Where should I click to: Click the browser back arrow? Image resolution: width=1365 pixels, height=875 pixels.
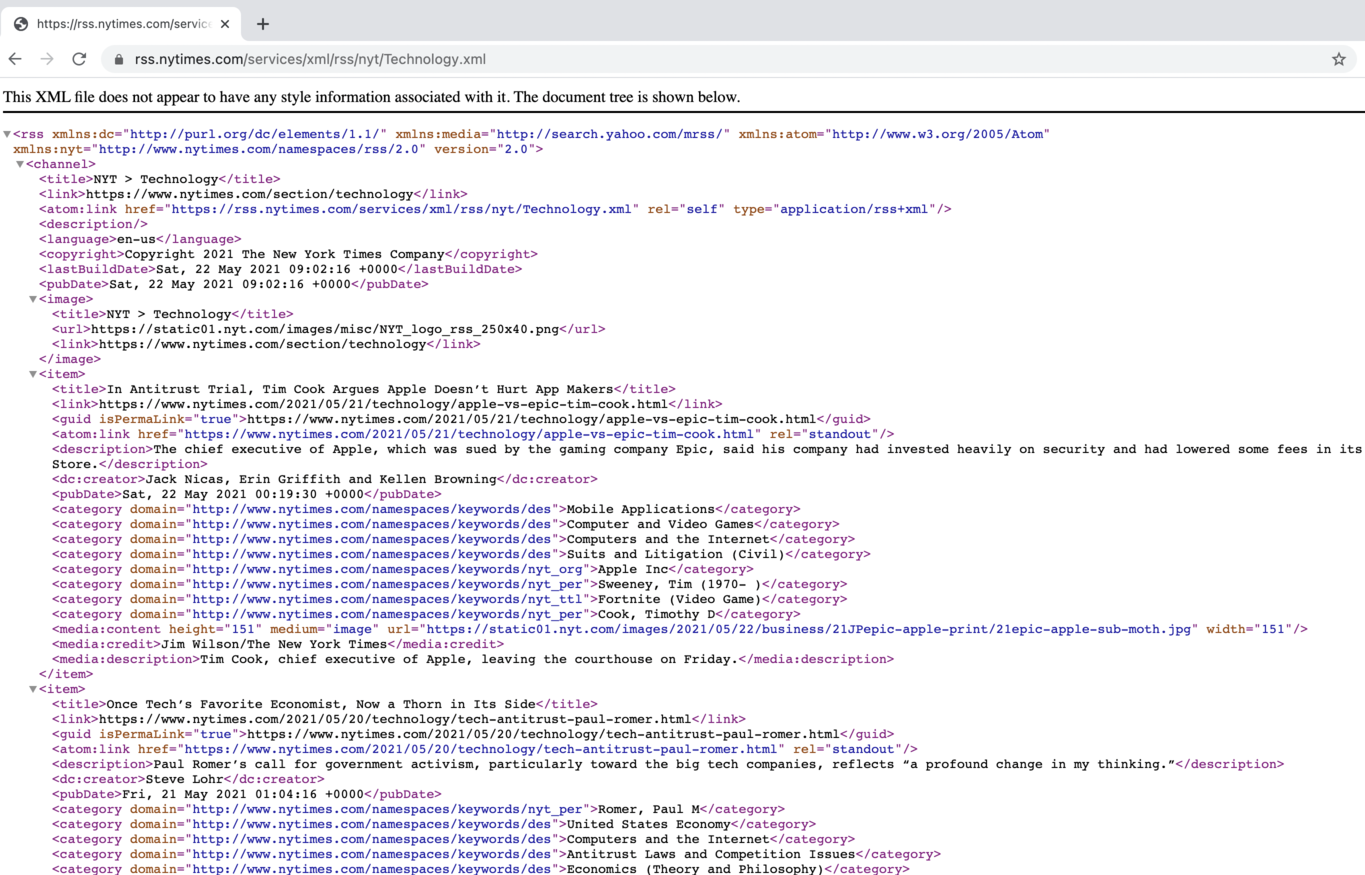coord(15,59)
